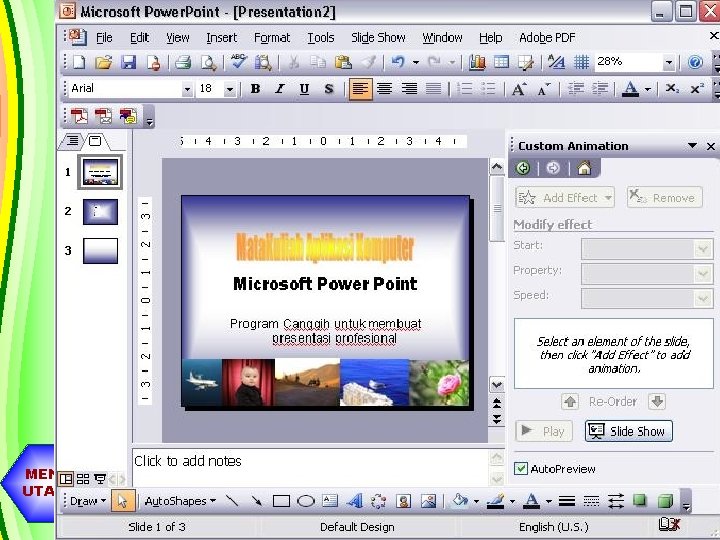Screen dimensions: 720x540
Task: Click the Add Effect button
Action: [565, 197]
